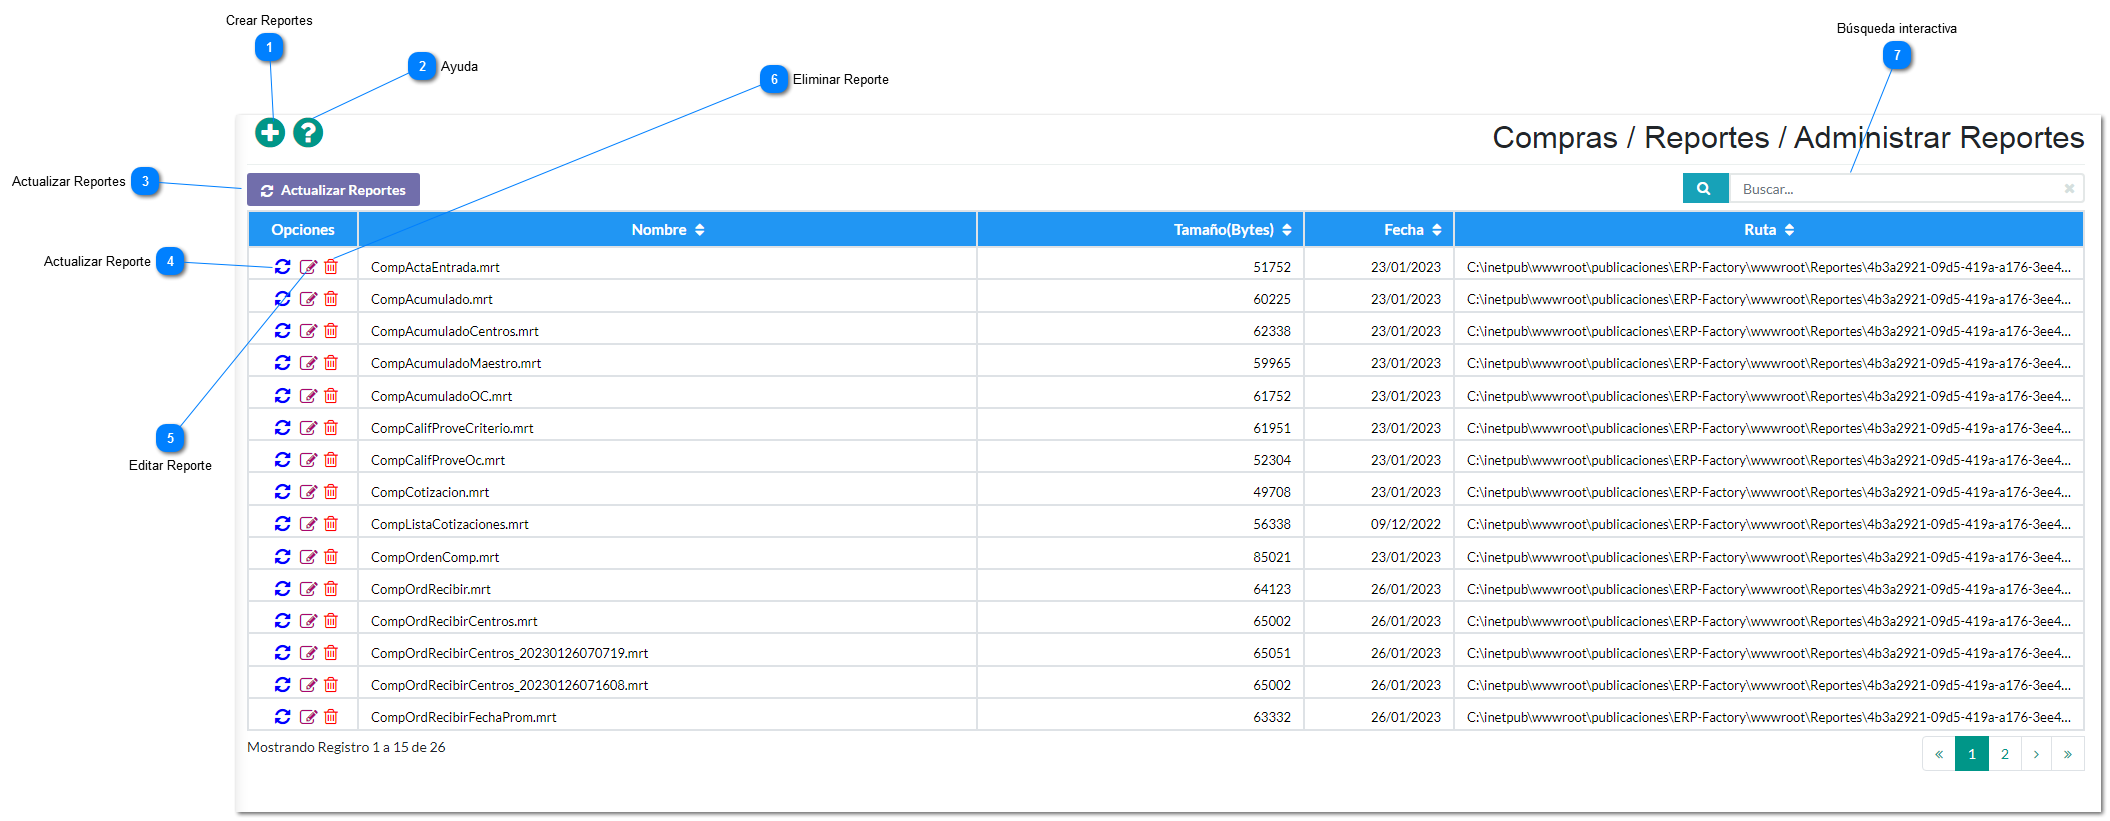
Task: Edit the CompCalifProveCriterio.mrt report
Action: 308,428
